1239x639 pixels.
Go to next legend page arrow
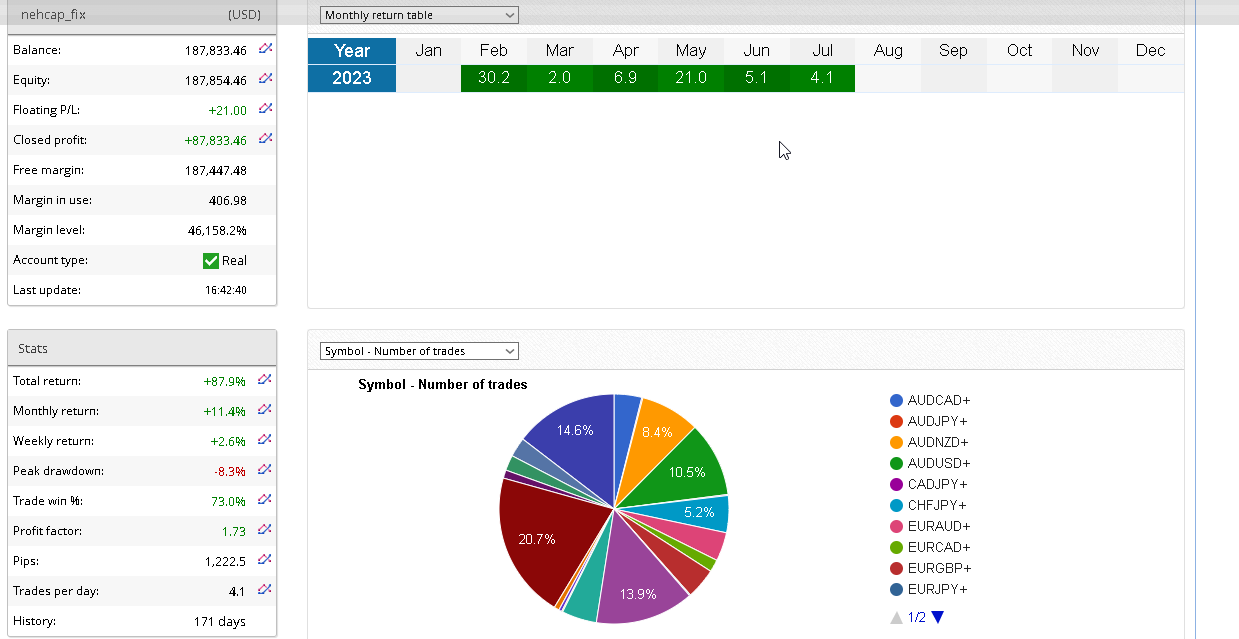[937, 618]
